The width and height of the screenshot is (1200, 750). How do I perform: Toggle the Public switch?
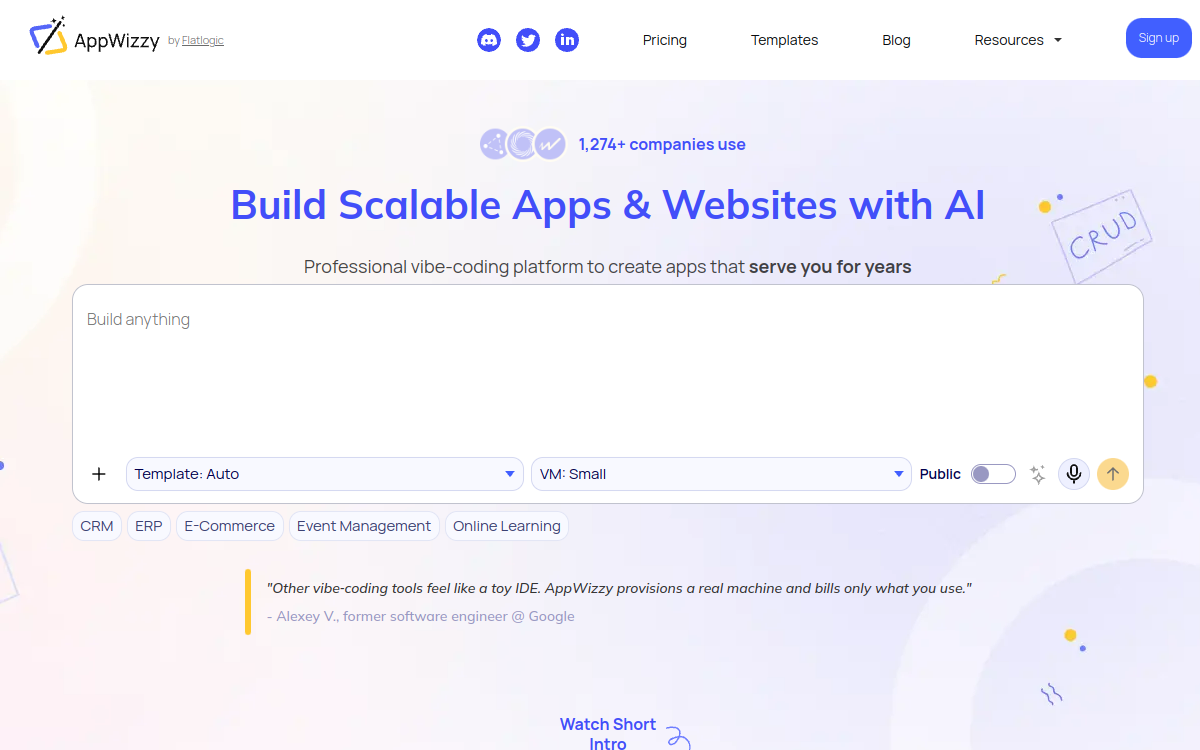pos(993,474)
